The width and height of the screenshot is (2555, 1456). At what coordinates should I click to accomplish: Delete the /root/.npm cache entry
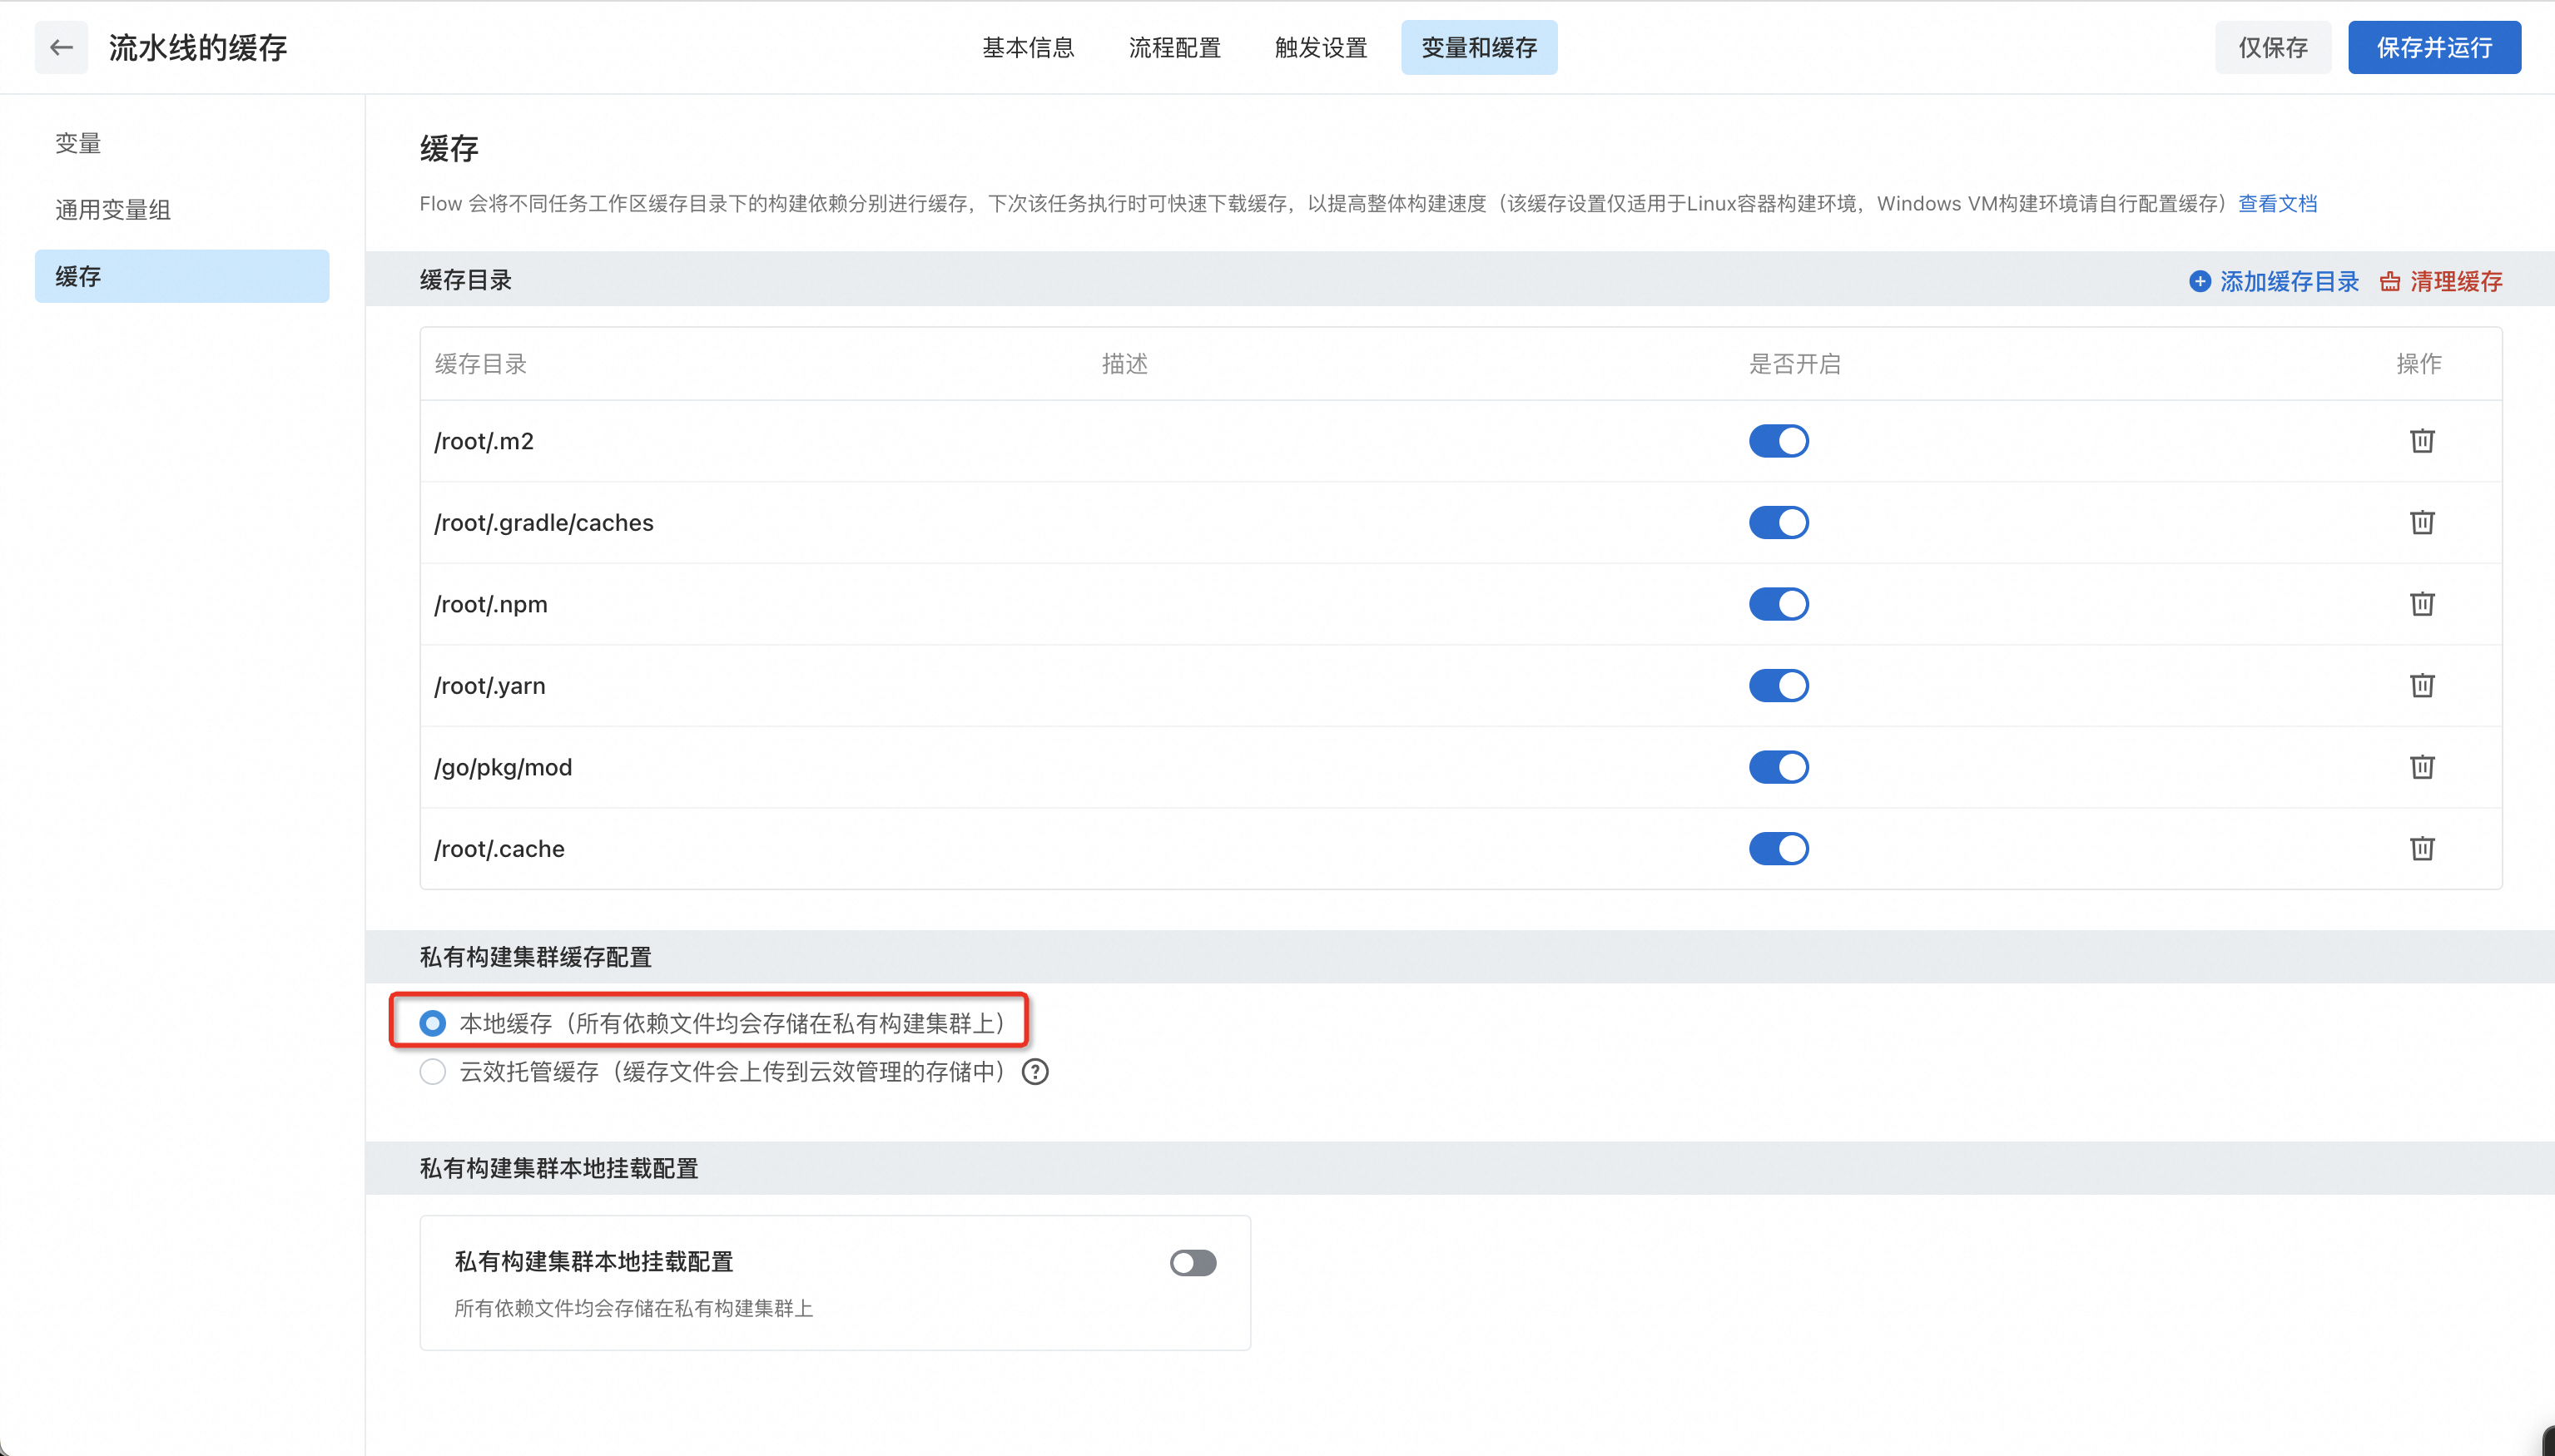tap(2421, 604)
